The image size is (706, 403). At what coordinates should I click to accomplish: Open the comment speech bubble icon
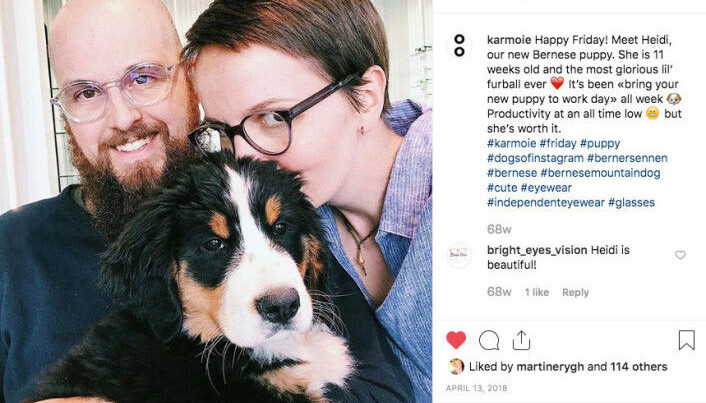point(489,340)
